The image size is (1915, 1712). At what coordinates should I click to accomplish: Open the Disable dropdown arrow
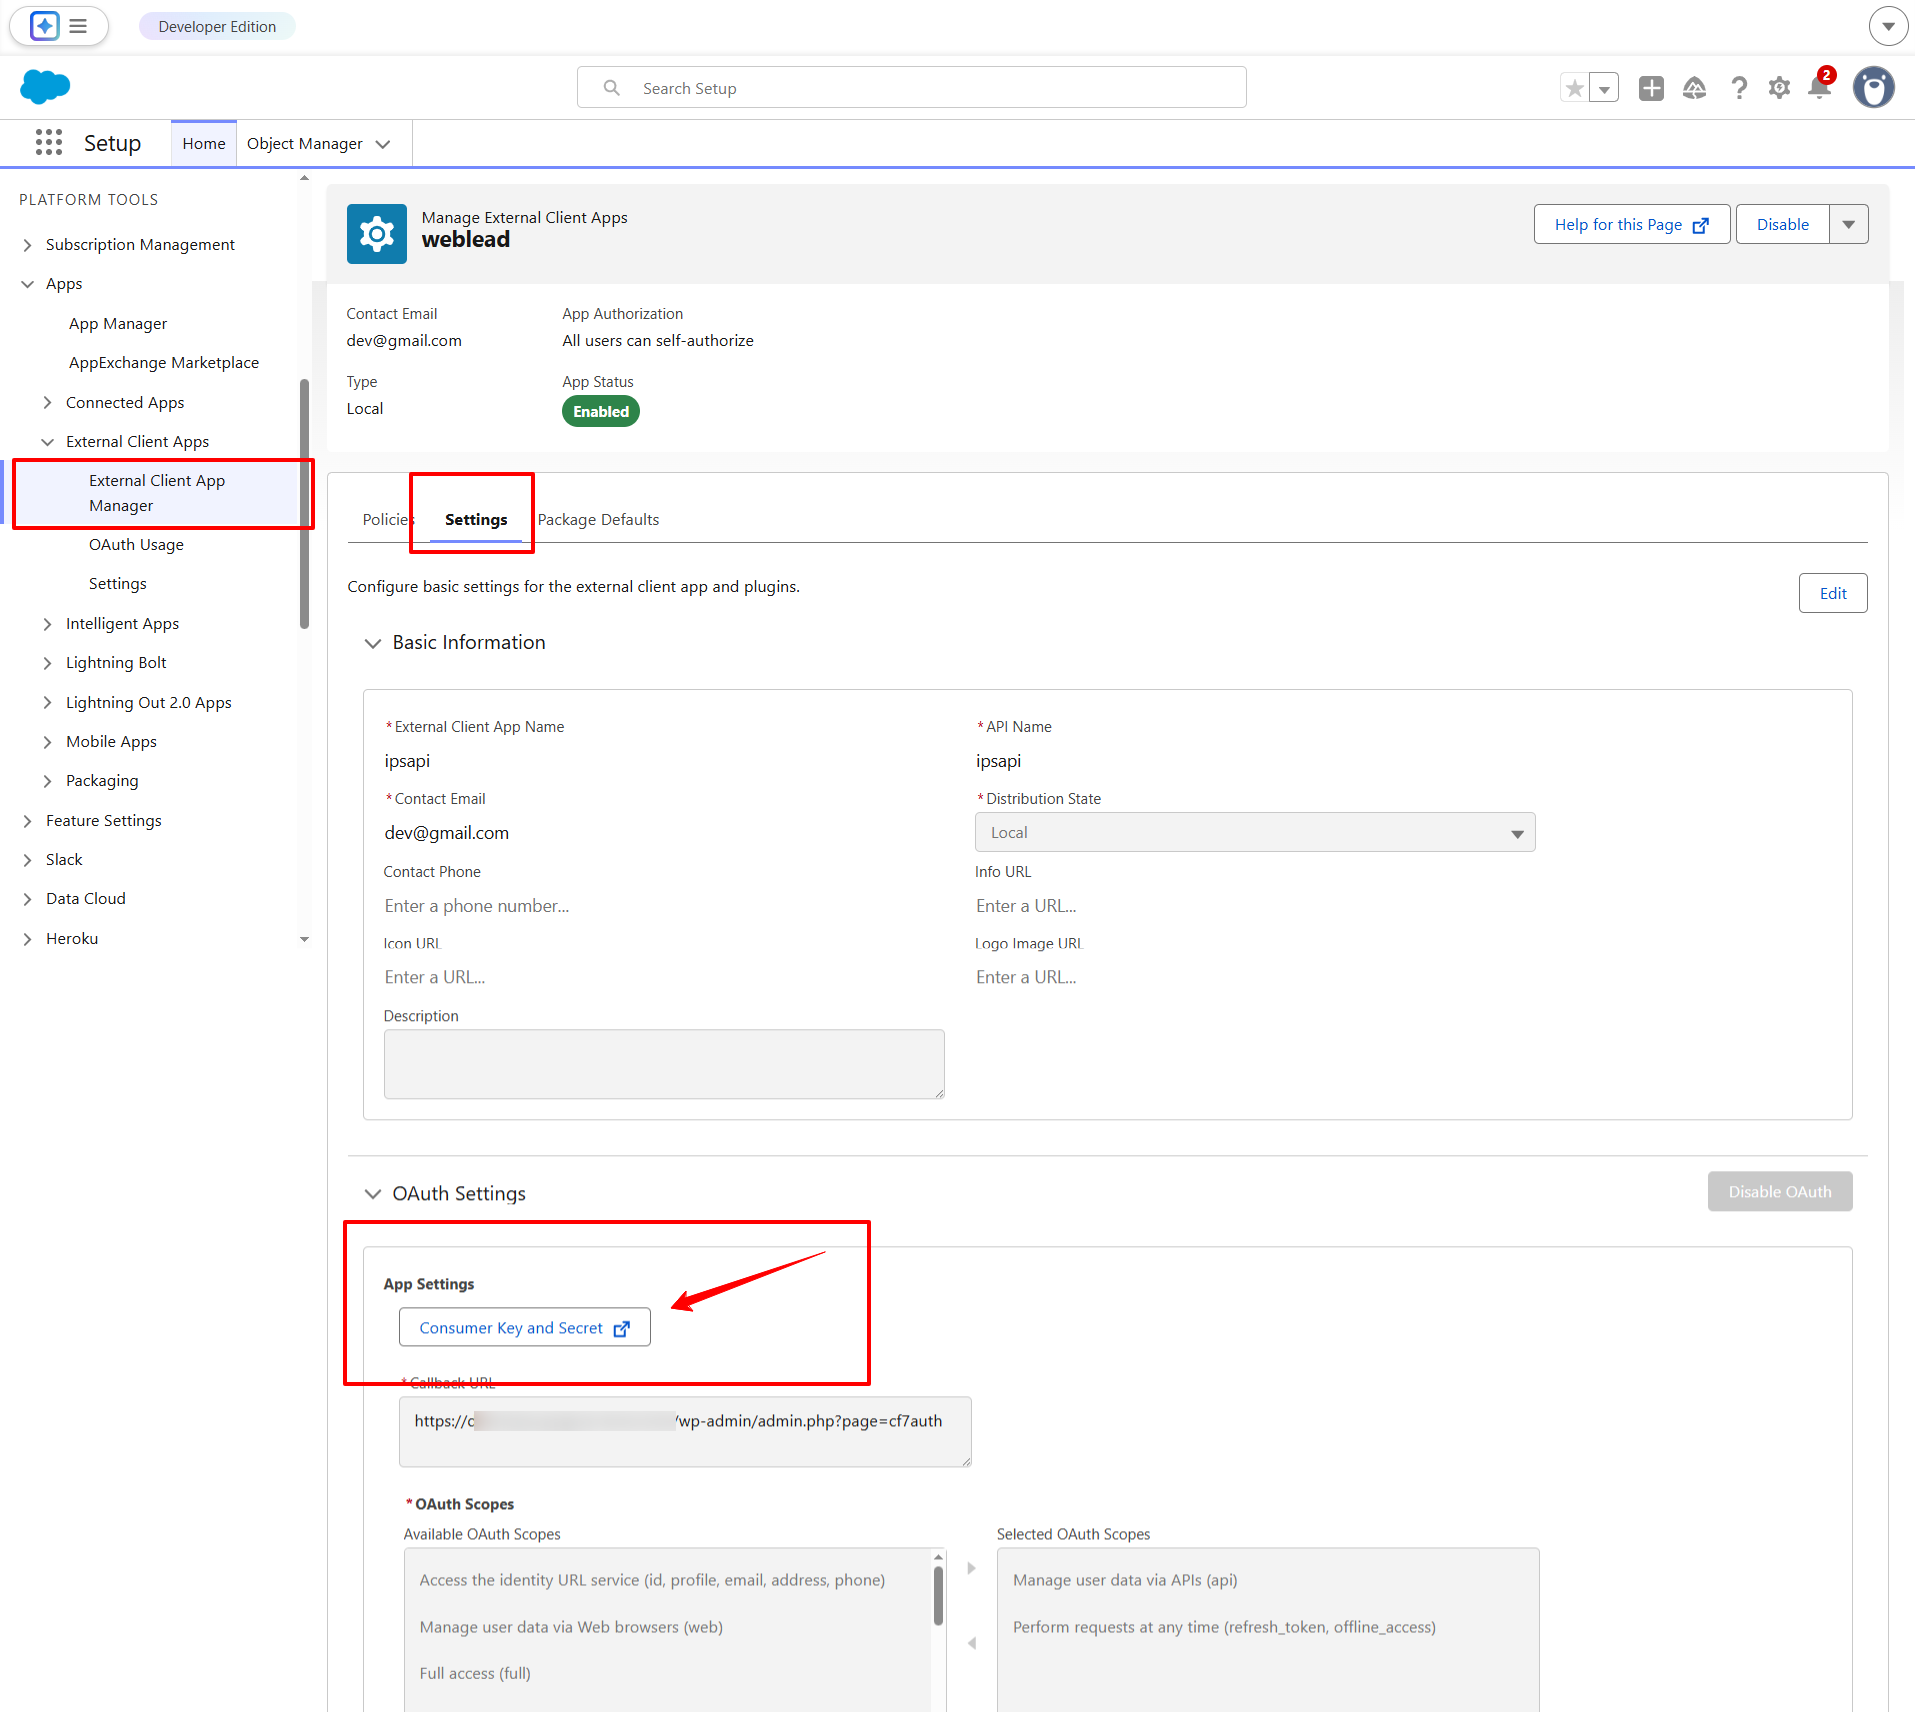1848,224
